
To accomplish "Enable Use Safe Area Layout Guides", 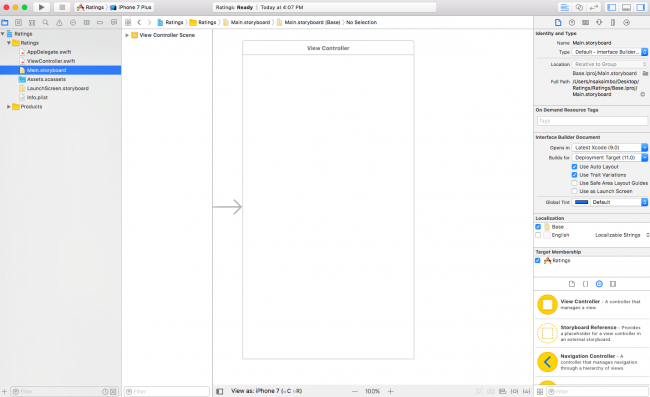I will pos(574,183).
